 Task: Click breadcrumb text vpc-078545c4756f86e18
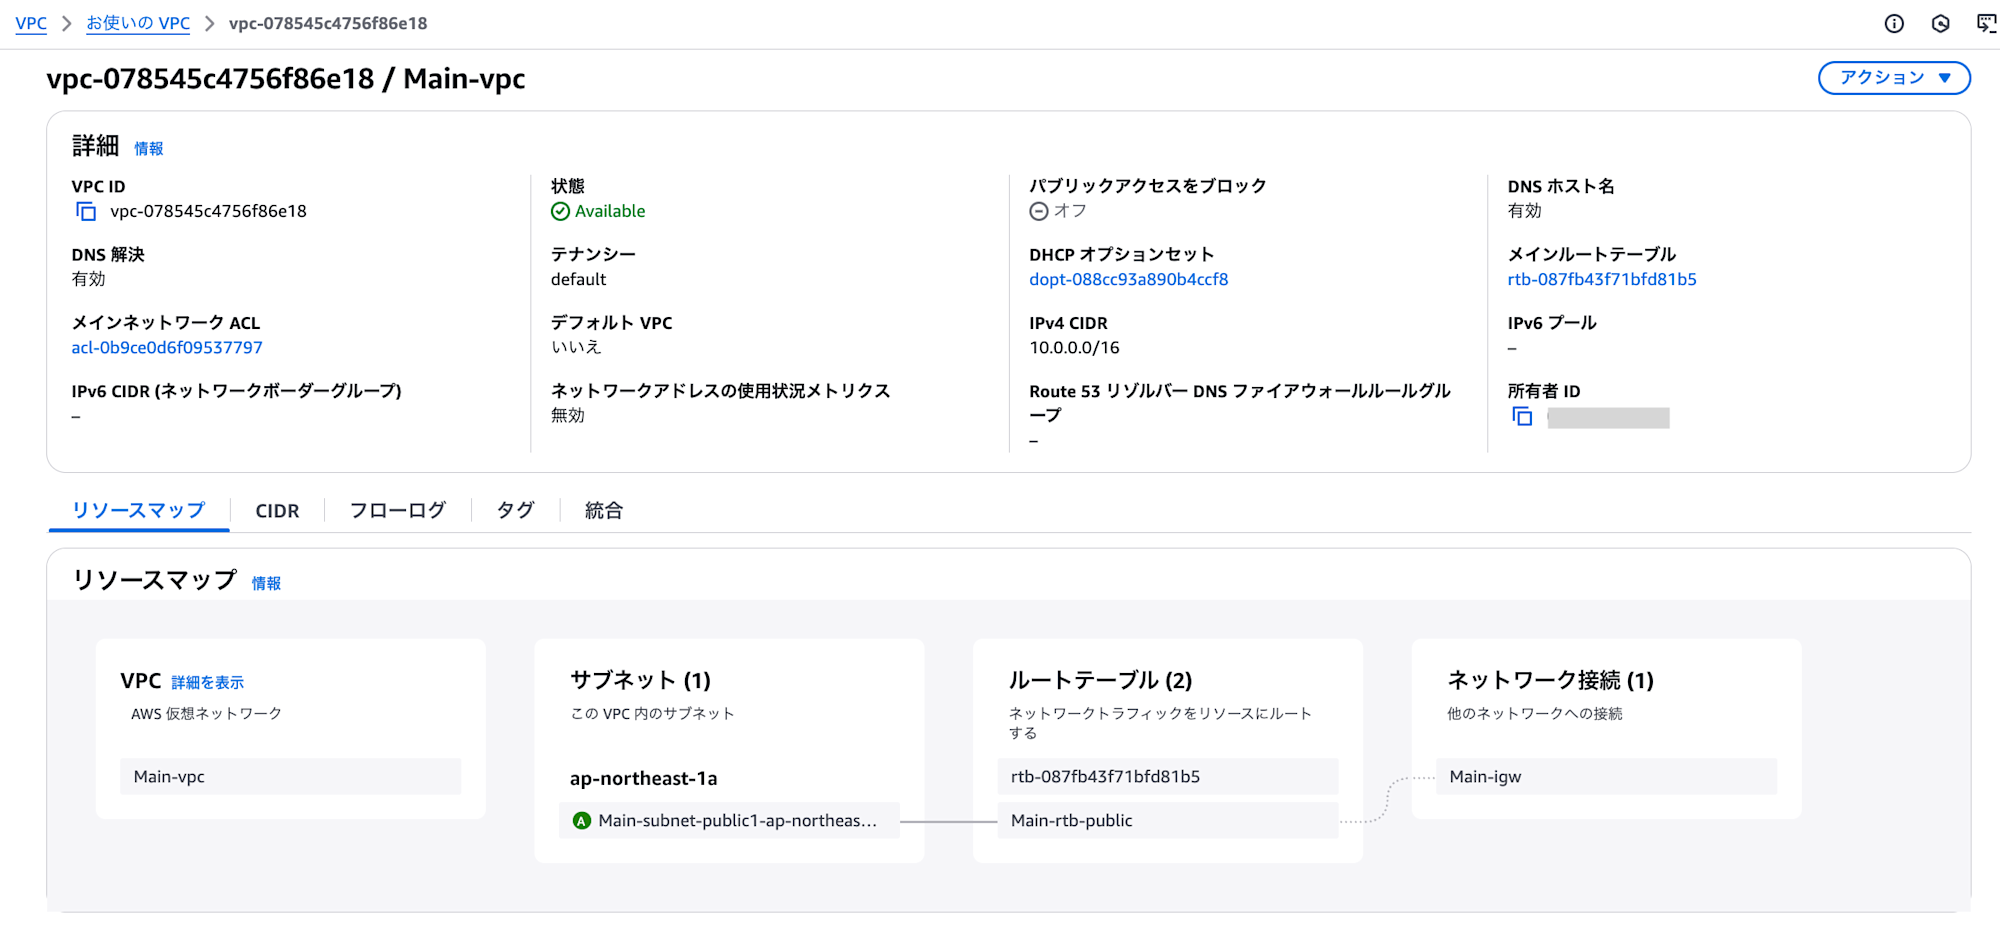pos(328,23)
